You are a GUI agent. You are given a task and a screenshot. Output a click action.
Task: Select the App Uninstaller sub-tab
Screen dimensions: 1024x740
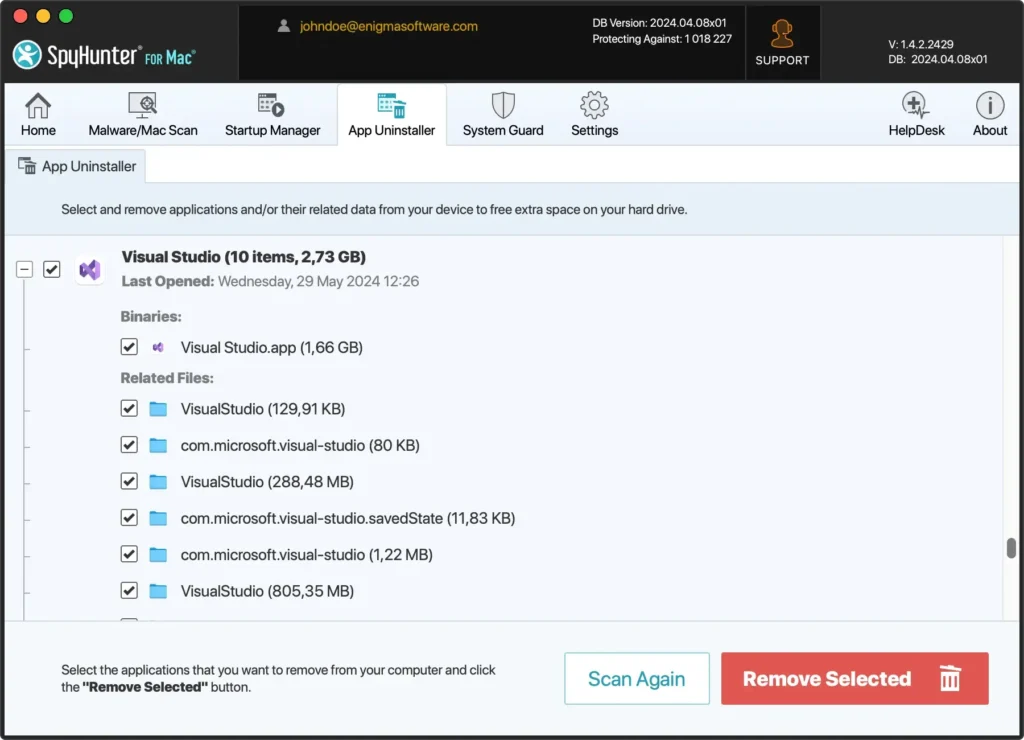click(76, 166)
